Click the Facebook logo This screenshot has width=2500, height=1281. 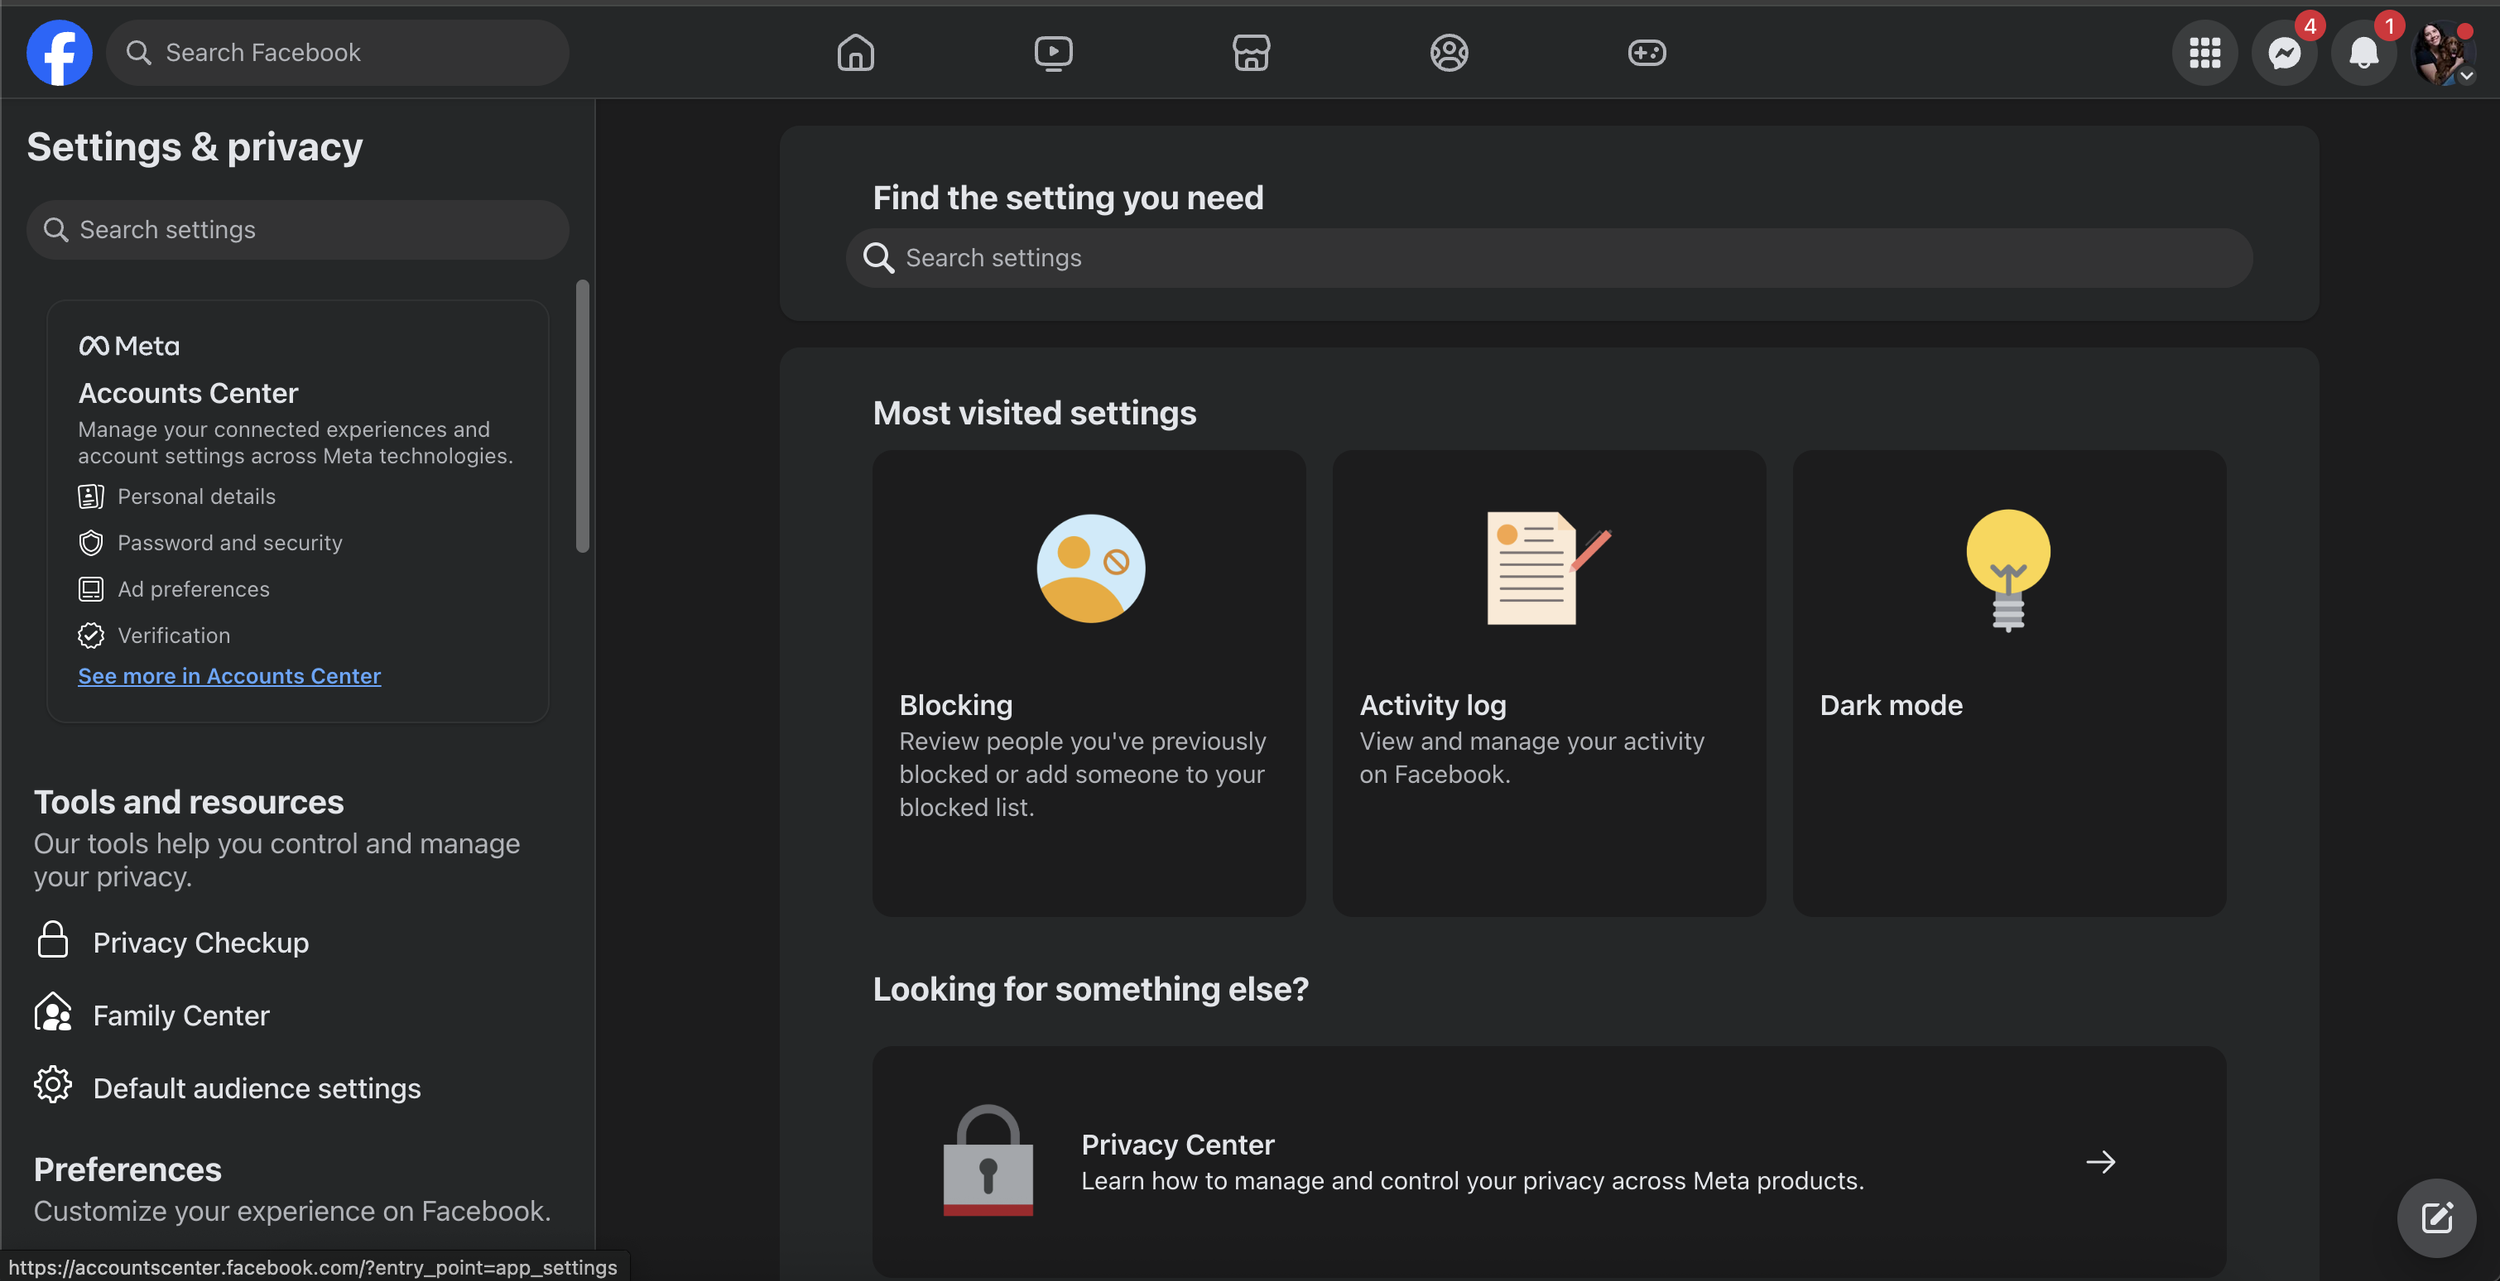pos(59,52)
